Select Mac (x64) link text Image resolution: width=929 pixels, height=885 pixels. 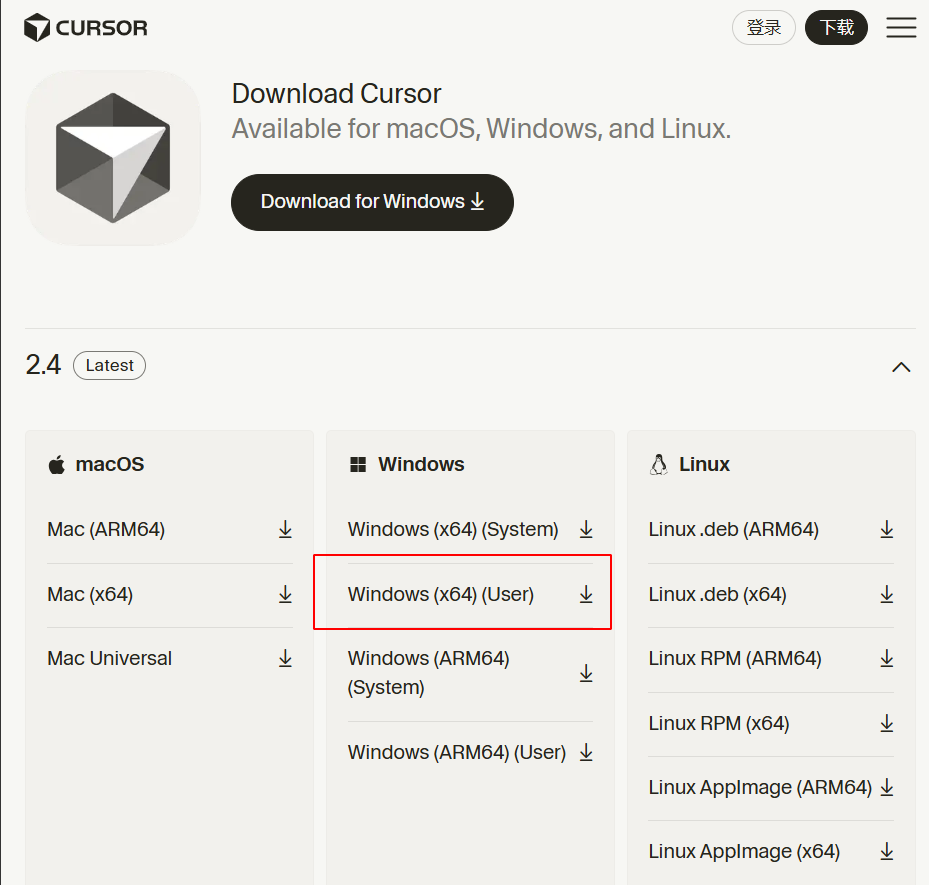pyautogui.click(x=90, y=594)
